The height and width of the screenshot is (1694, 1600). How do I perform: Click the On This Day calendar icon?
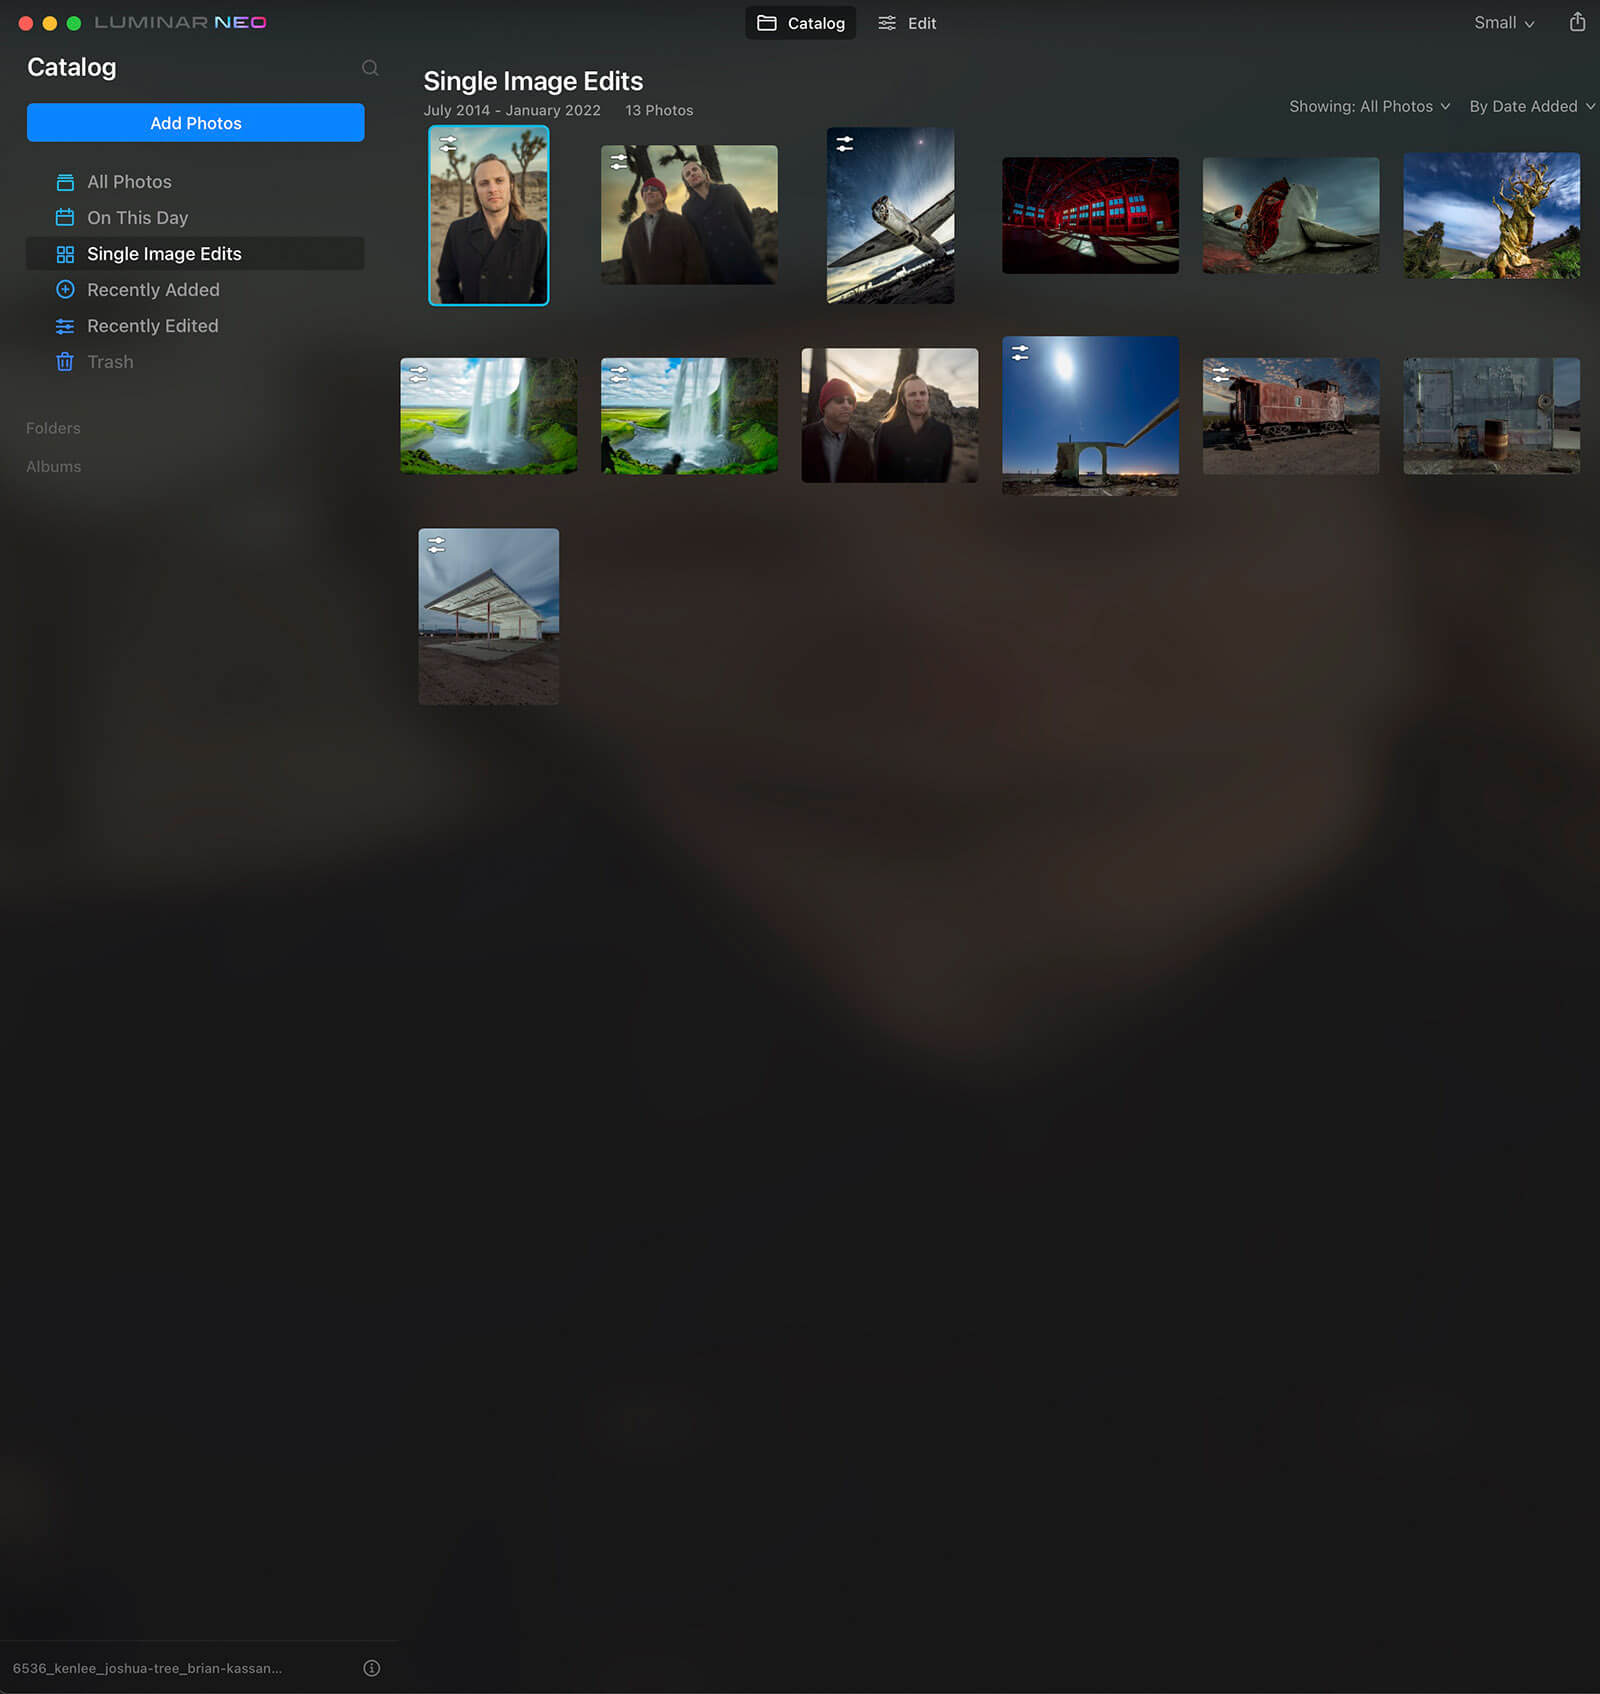[65, 218]
